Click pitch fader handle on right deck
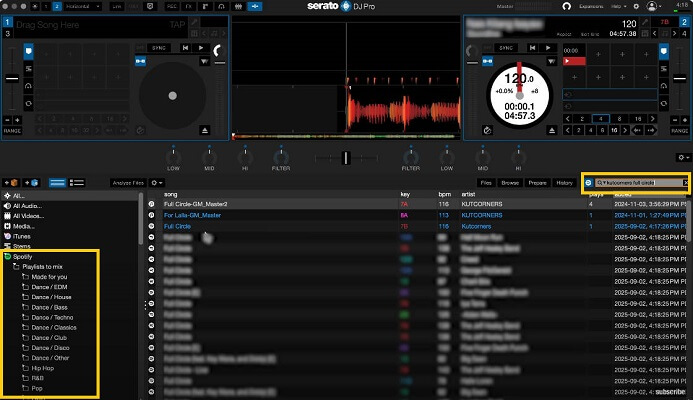This screenshot has width=693, height=400. pos(679,79)
